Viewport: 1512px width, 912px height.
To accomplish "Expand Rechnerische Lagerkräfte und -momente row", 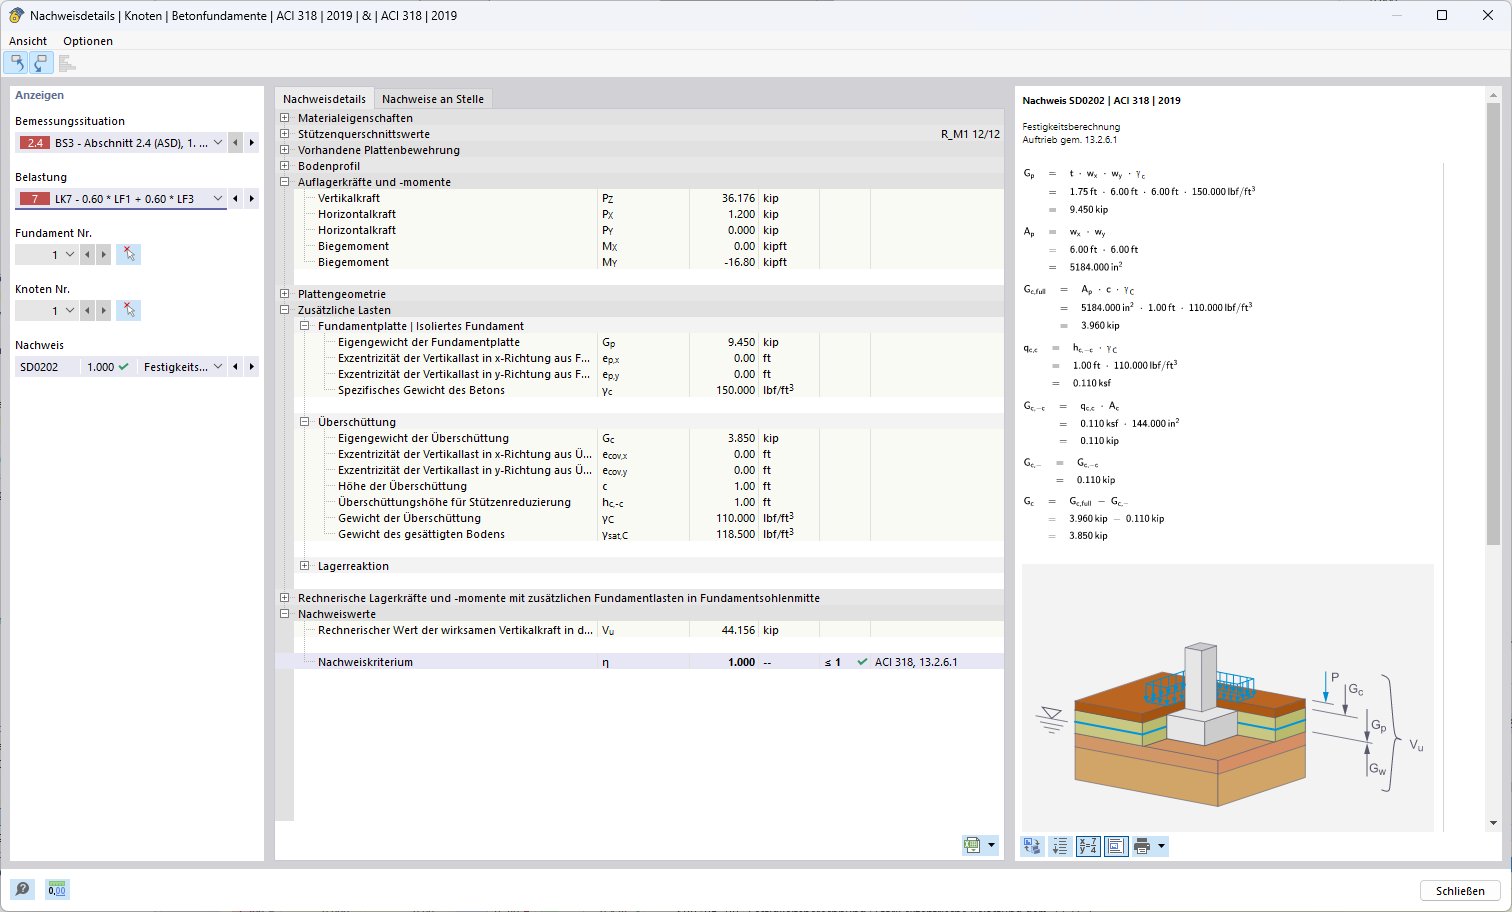I will 284,598.
